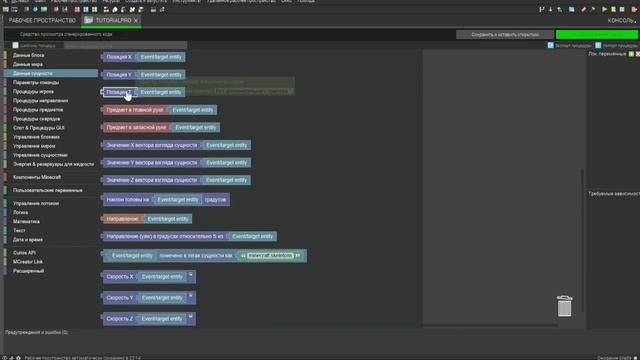This screenshot has height=360, width=640.
Task: Click the blue grid toolbar icon
Action: pos(86,9)
